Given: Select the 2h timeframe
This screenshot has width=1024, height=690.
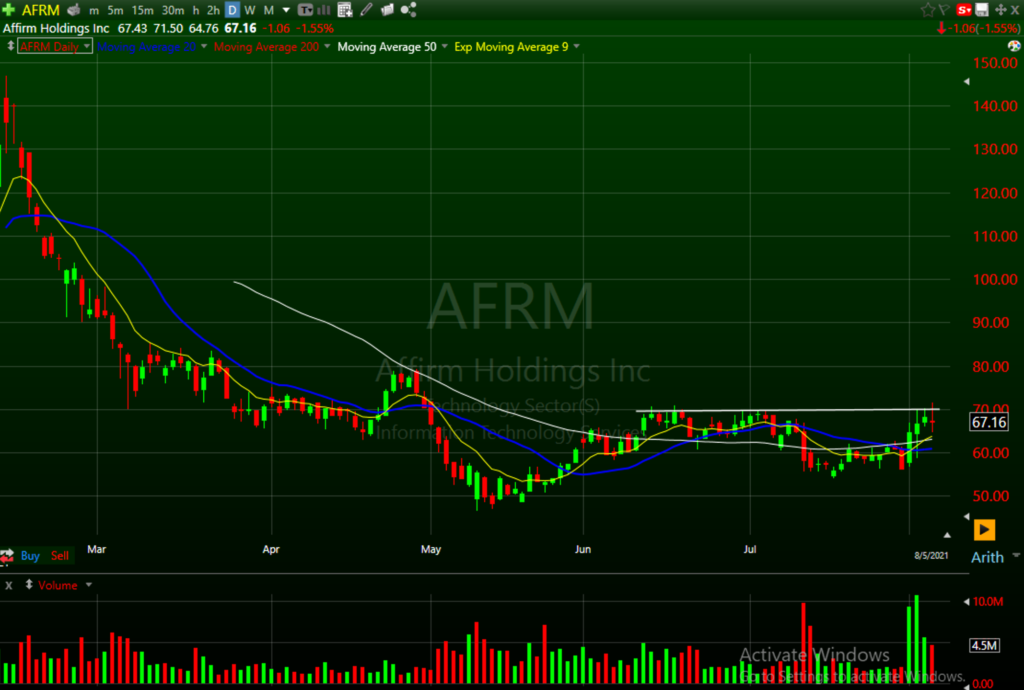Looking at the screenshot, I should click(214, 10).
